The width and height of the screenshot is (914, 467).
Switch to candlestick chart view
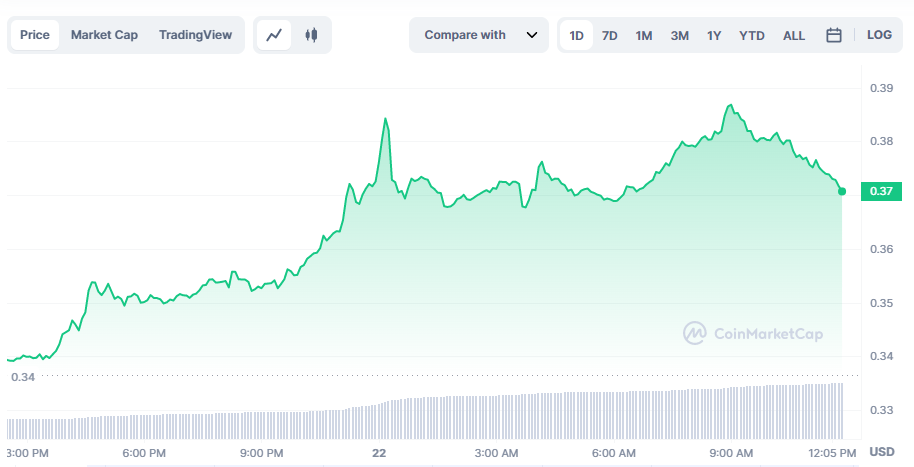(x=311, y=35)
